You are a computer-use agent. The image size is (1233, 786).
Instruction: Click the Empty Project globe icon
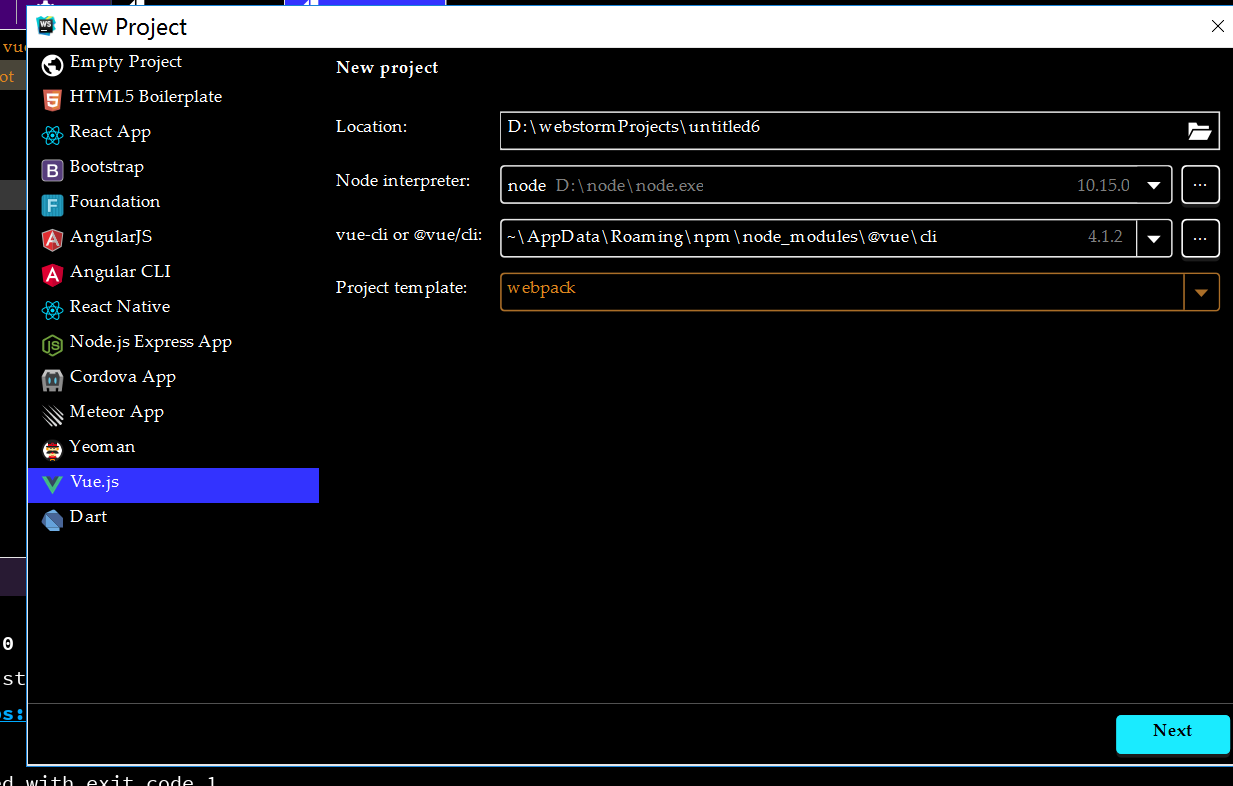tap(53, 66)
